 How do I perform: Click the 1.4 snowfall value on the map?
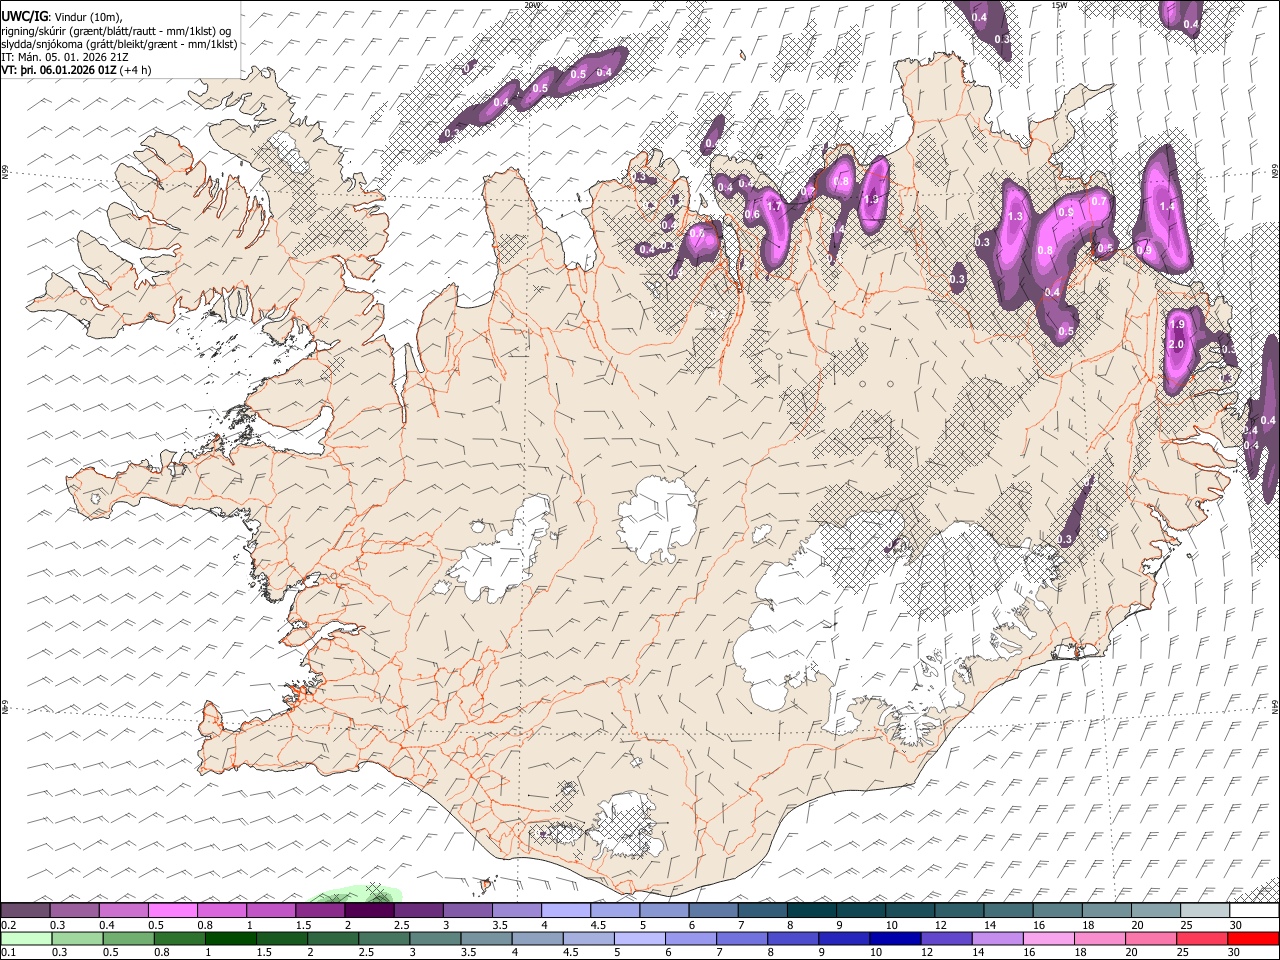point(1166,206)
